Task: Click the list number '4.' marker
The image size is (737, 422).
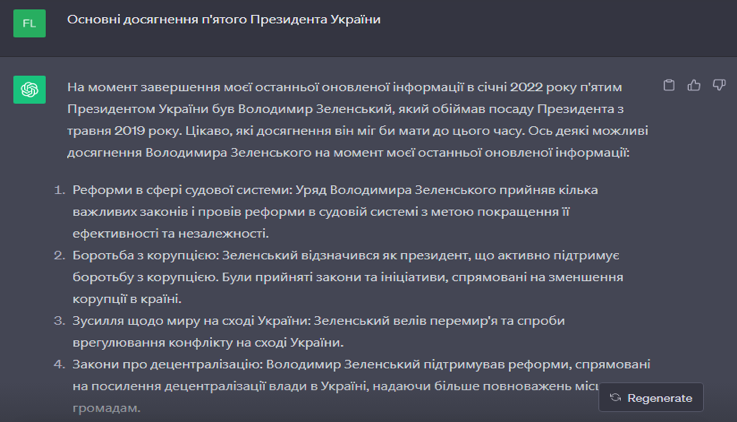Action: 59,364
